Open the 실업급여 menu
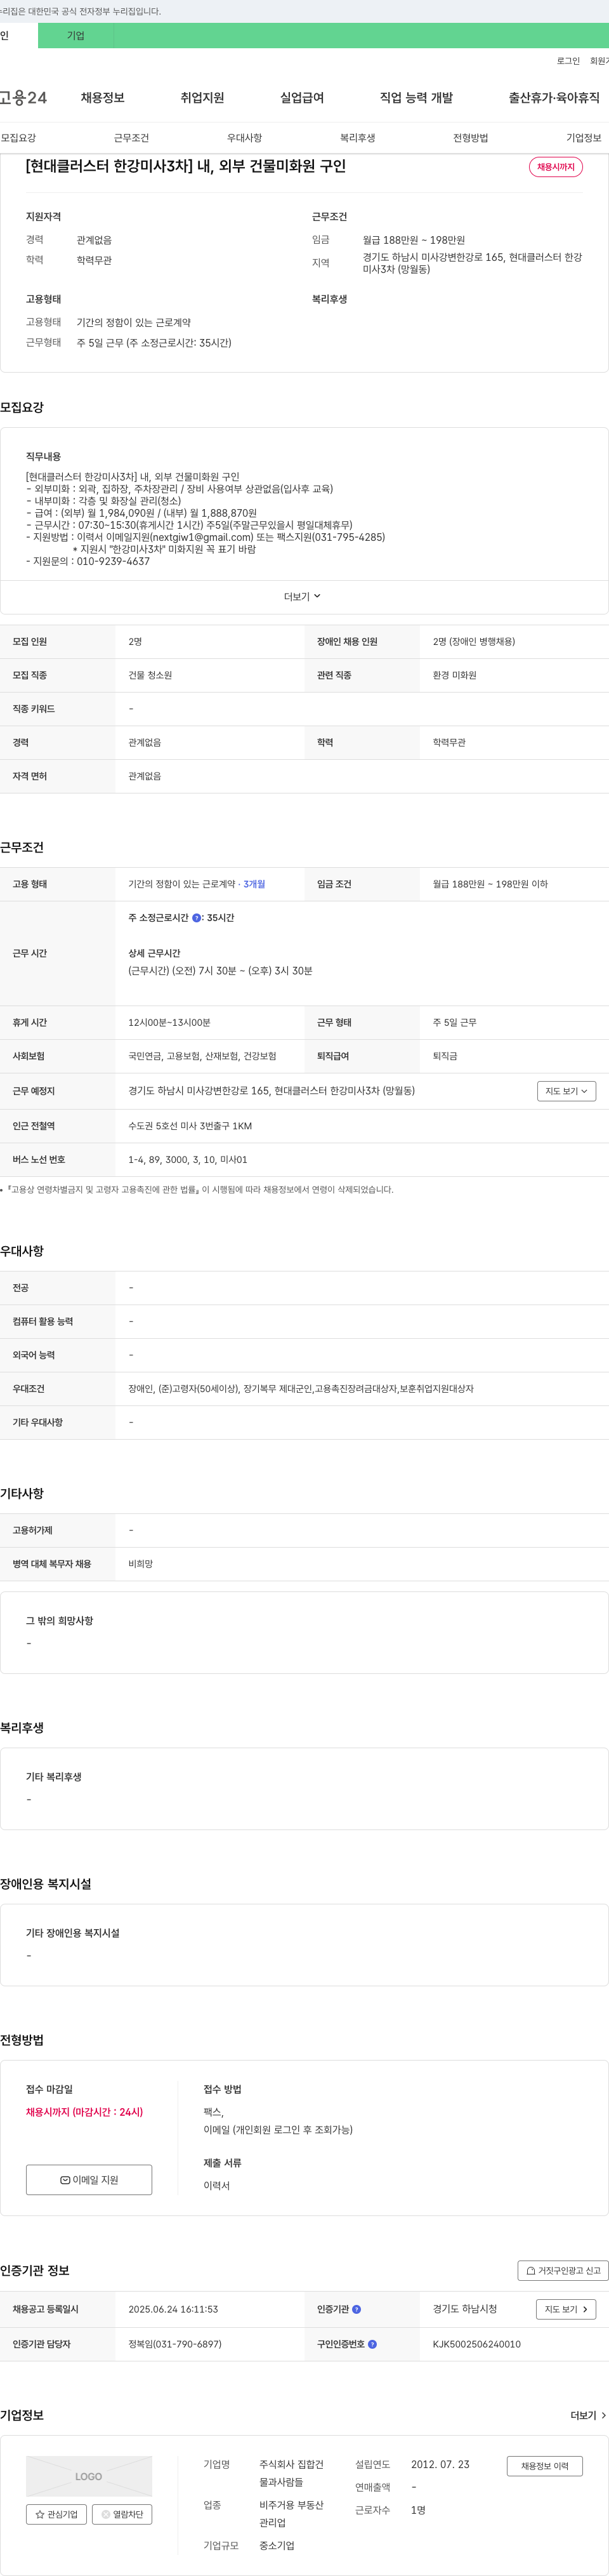This screenshot has width=609, height=2576. pyautogui.click(x=302, y=98)
